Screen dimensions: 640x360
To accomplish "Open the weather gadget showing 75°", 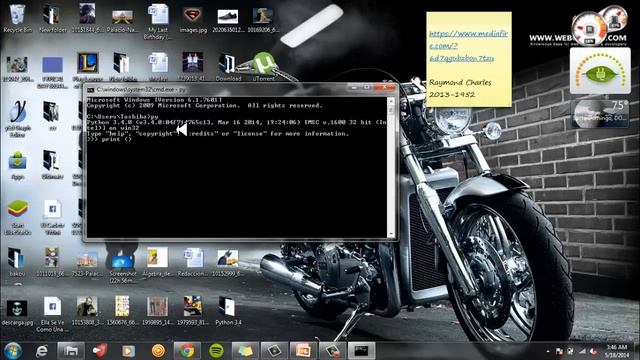I will pos(600,113).
